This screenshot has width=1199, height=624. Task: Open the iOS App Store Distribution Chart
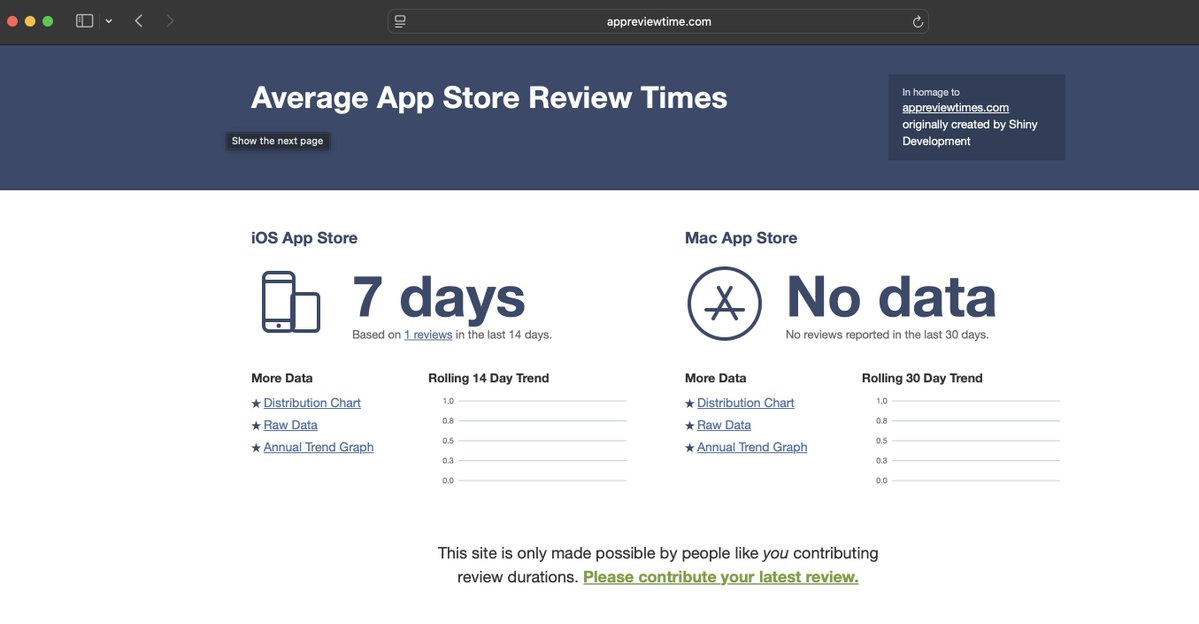point(312,403)
